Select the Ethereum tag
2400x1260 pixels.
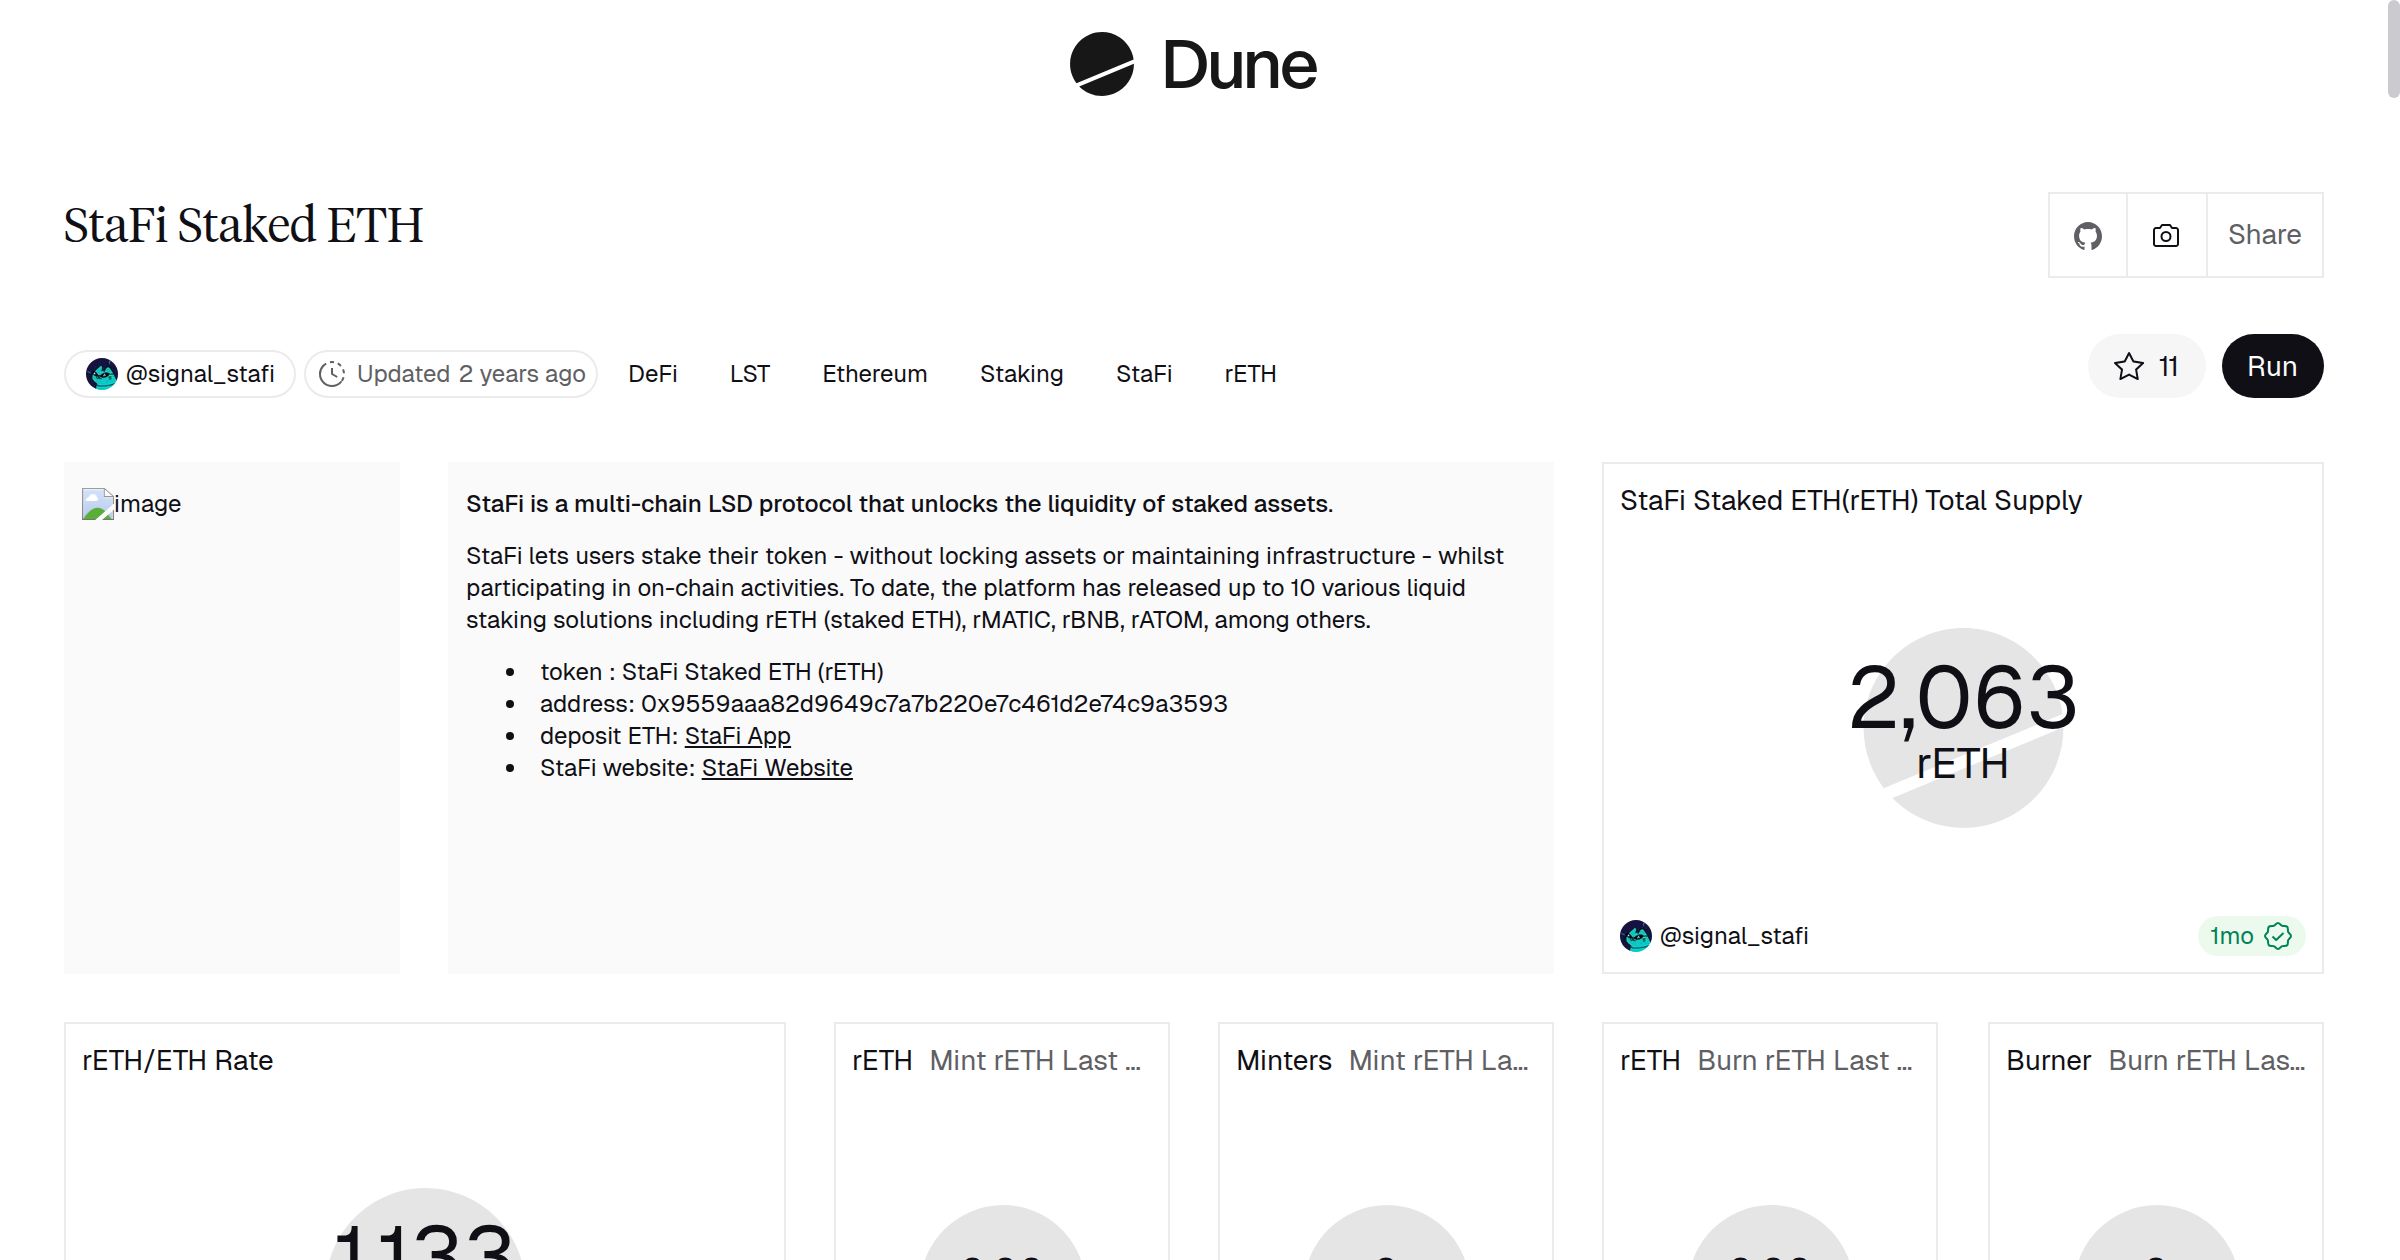point(874,374)
